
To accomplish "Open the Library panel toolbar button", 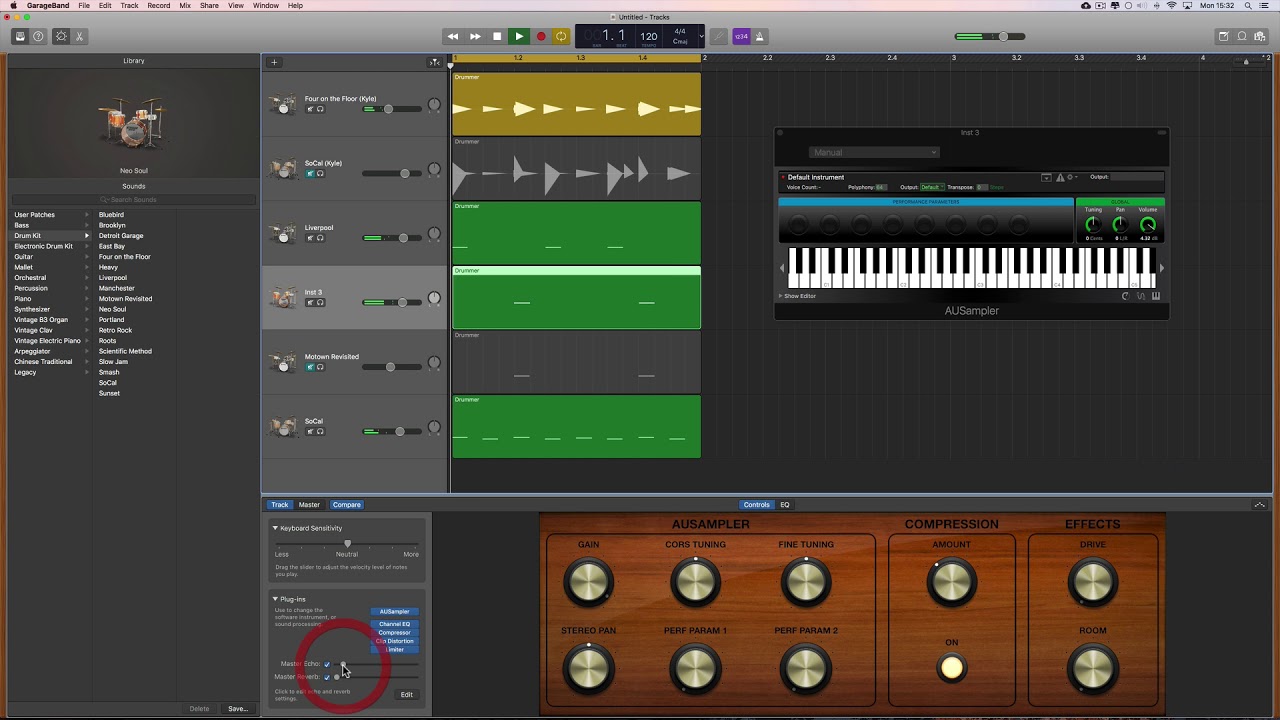I will (x=19, y=37).
